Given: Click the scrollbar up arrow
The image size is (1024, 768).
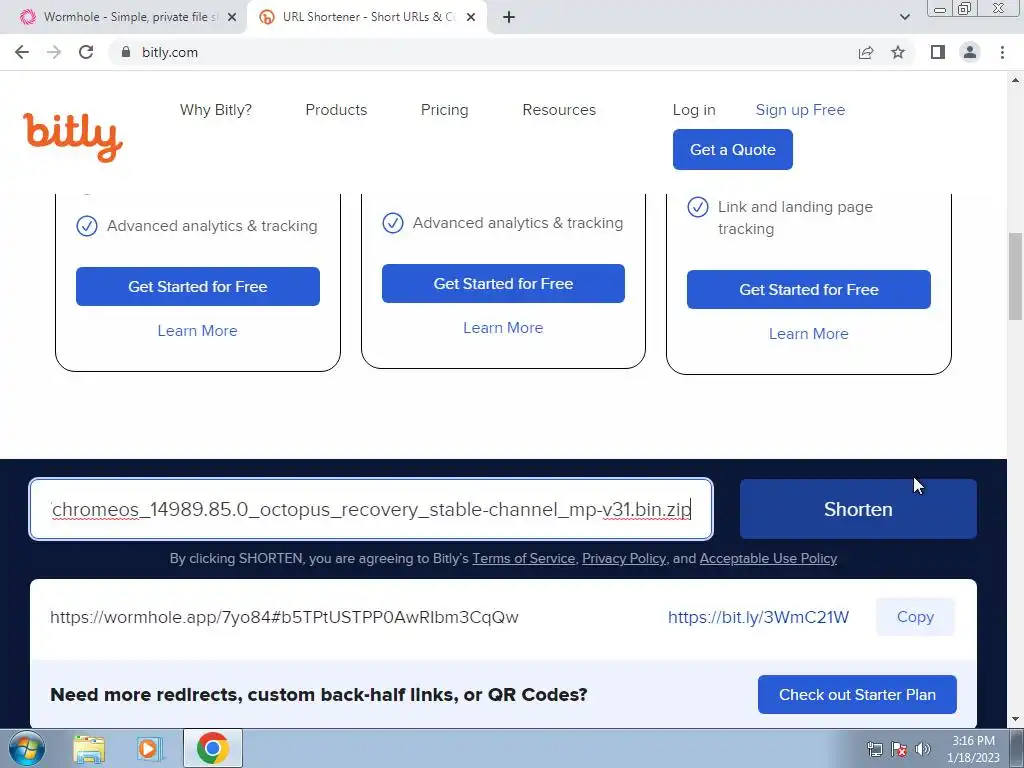Looking at the screenshot, I should pyautogui.click(x=1015, y=80).
